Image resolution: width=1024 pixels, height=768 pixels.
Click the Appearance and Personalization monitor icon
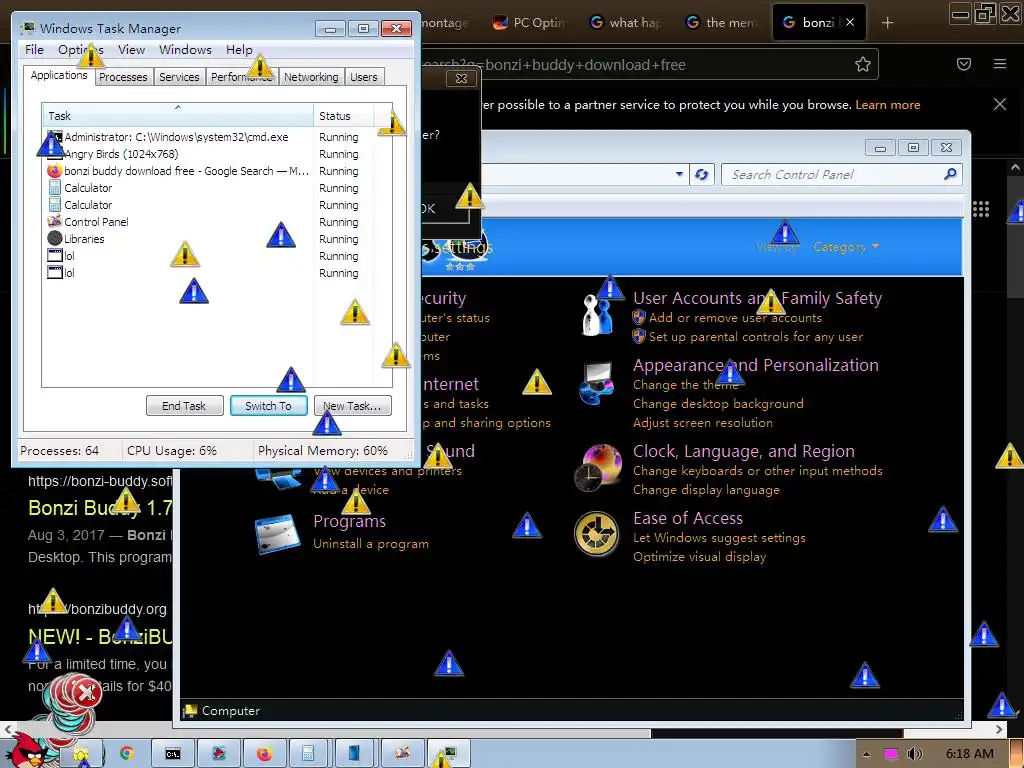click(597, 383)
